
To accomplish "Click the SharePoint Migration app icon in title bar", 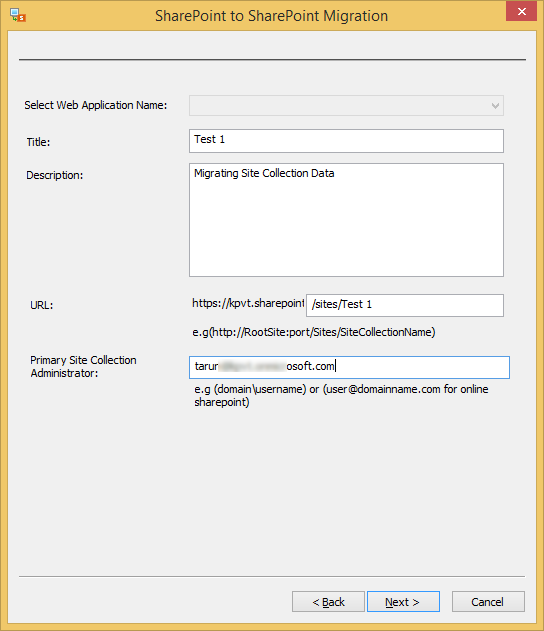I will tap(18, 15).
